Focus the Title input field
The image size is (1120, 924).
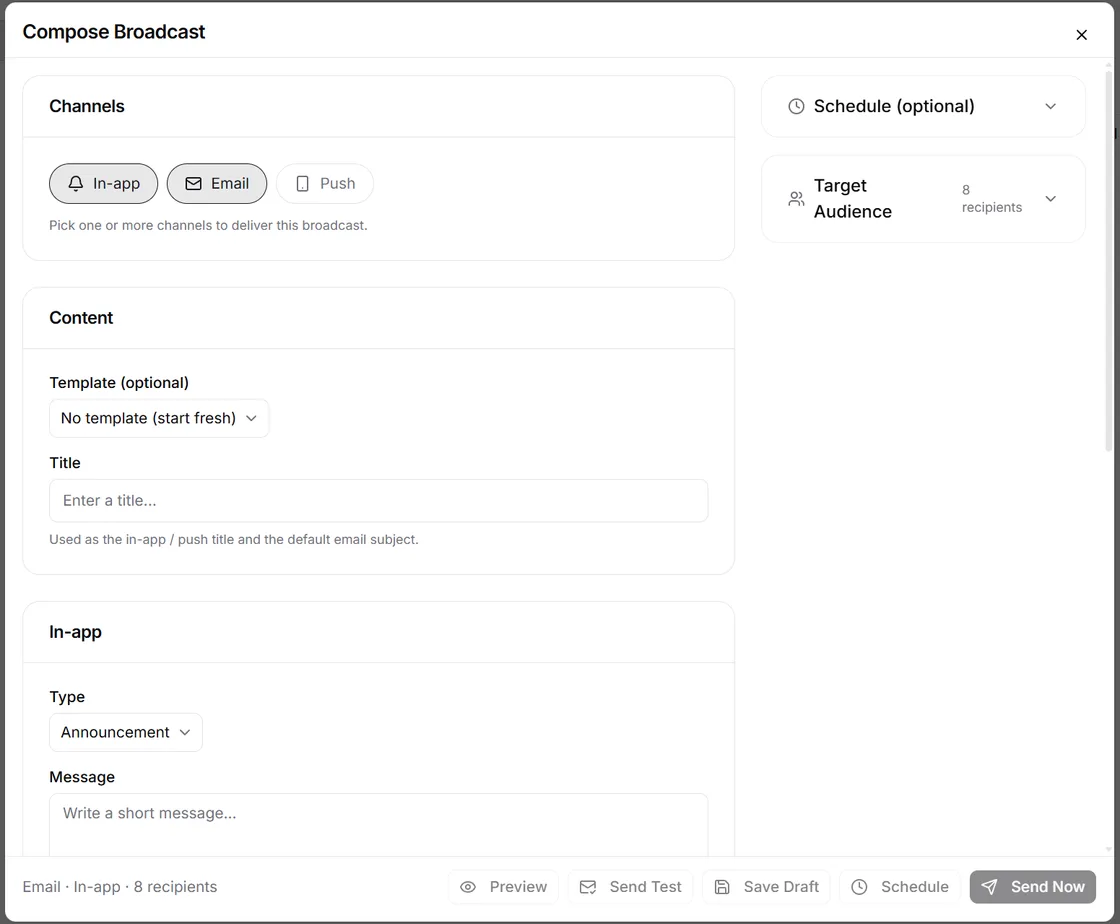coord(379,501)
